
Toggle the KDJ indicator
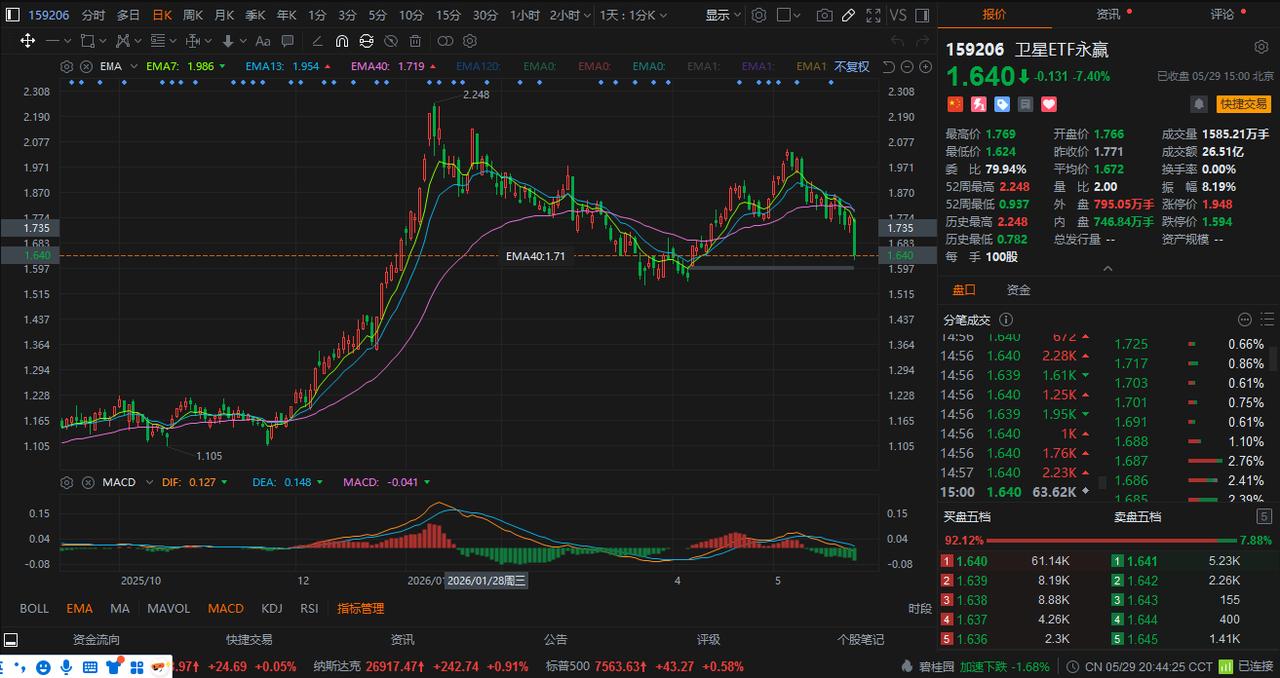point(272,608)
